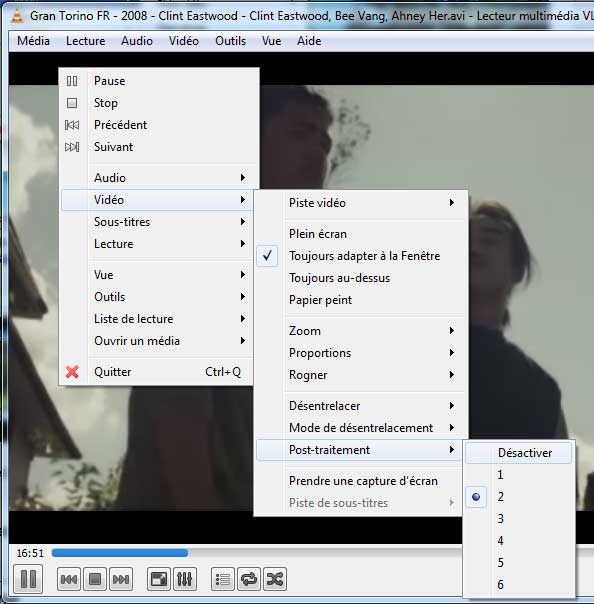Click the red X Quitter icon
Image resolution: width=594 pixels, height=604 pixels.
point(72,372)
